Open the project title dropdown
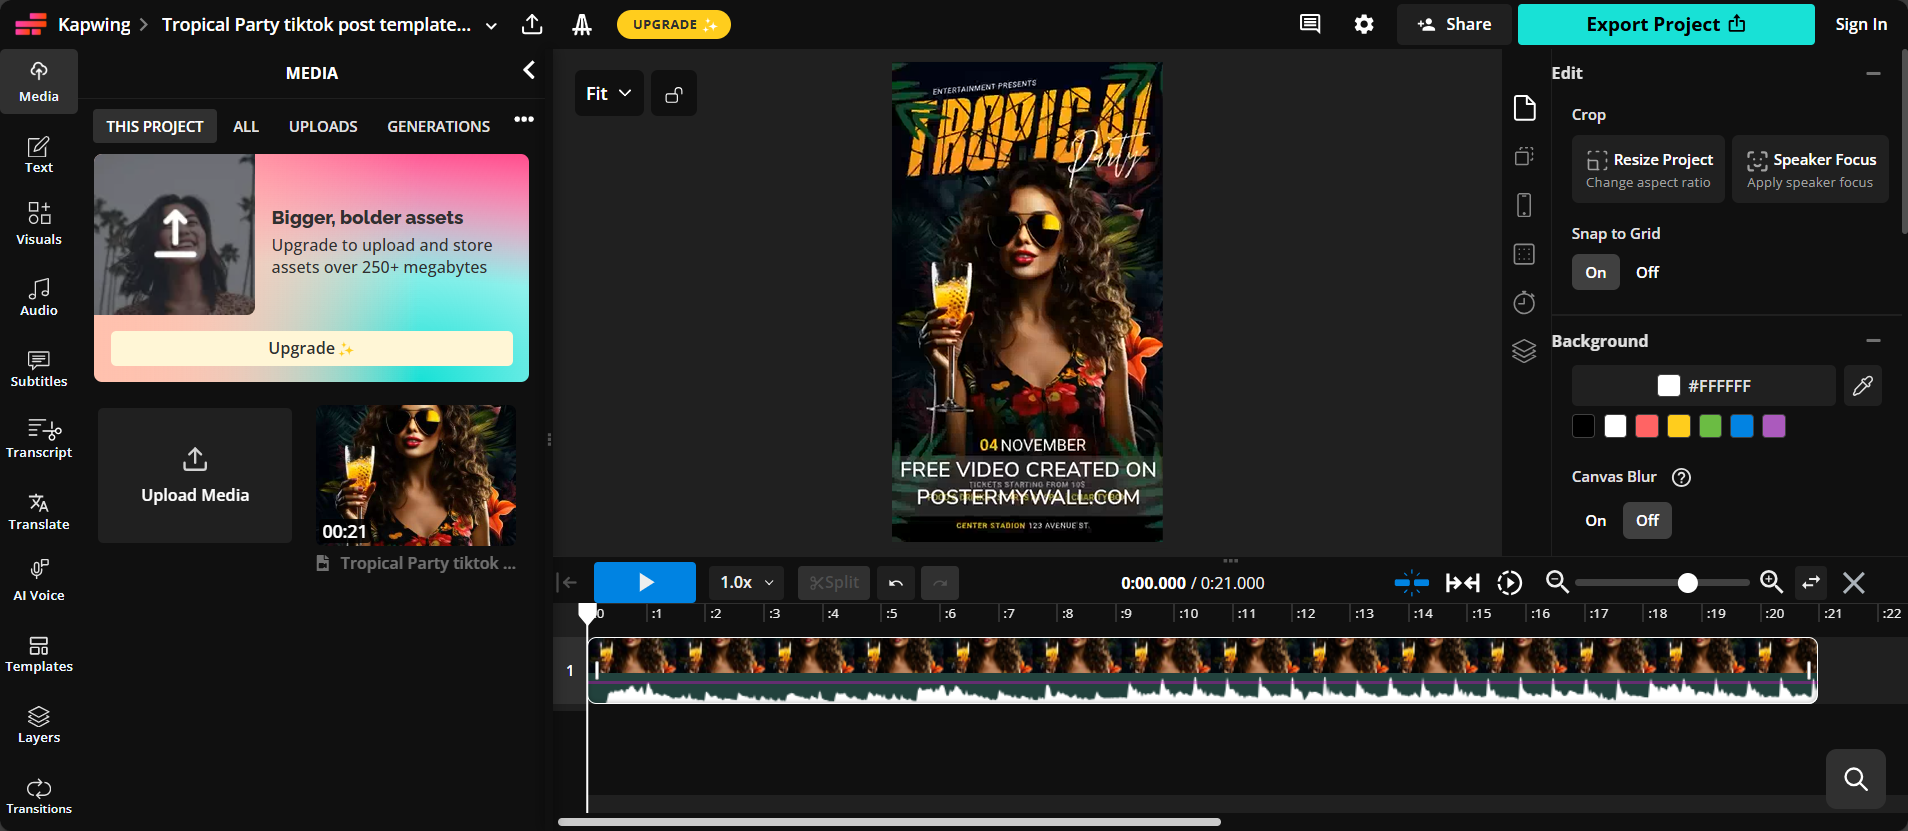Screen dimensions: 1908x831 point(491,25)
